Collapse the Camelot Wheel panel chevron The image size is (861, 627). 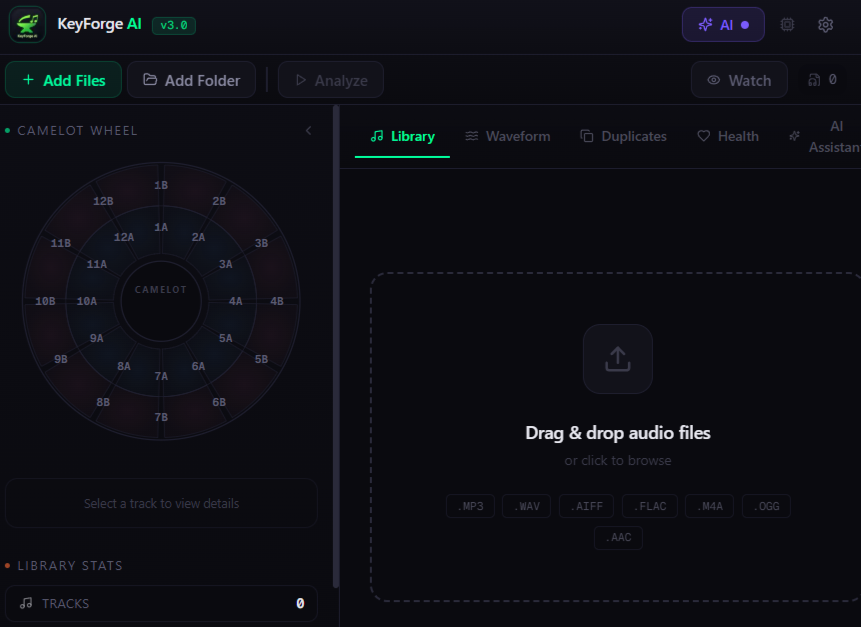[x=309, y=131]
